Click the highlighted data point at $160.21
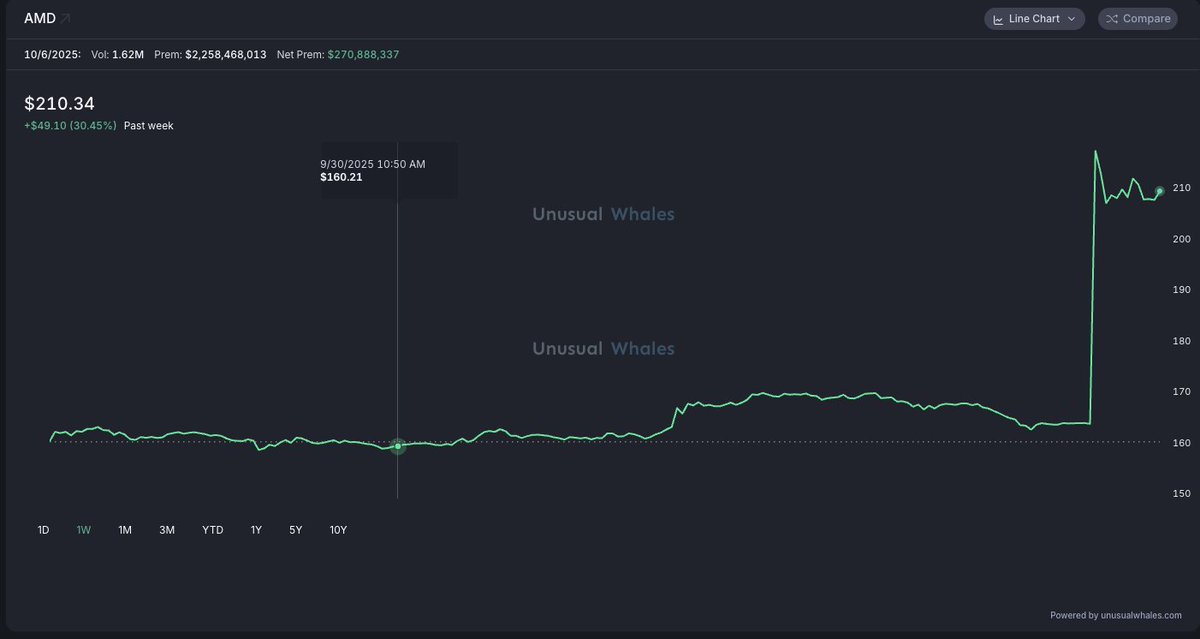 [x=398, y=446]
